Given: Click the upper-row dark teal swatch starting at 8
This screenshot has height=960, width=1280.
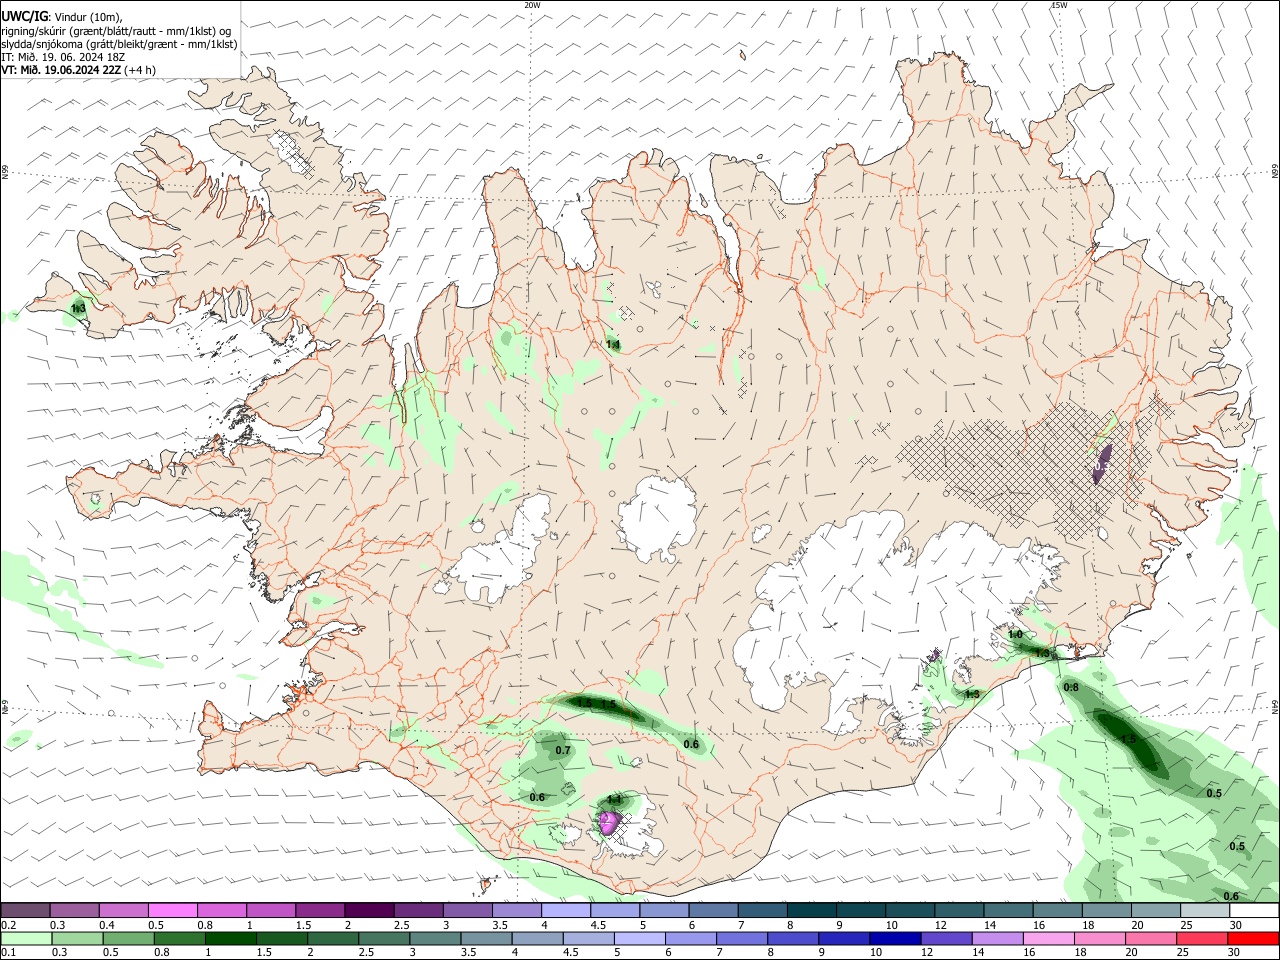Looking at the screenshot, I should pos(811,910).
